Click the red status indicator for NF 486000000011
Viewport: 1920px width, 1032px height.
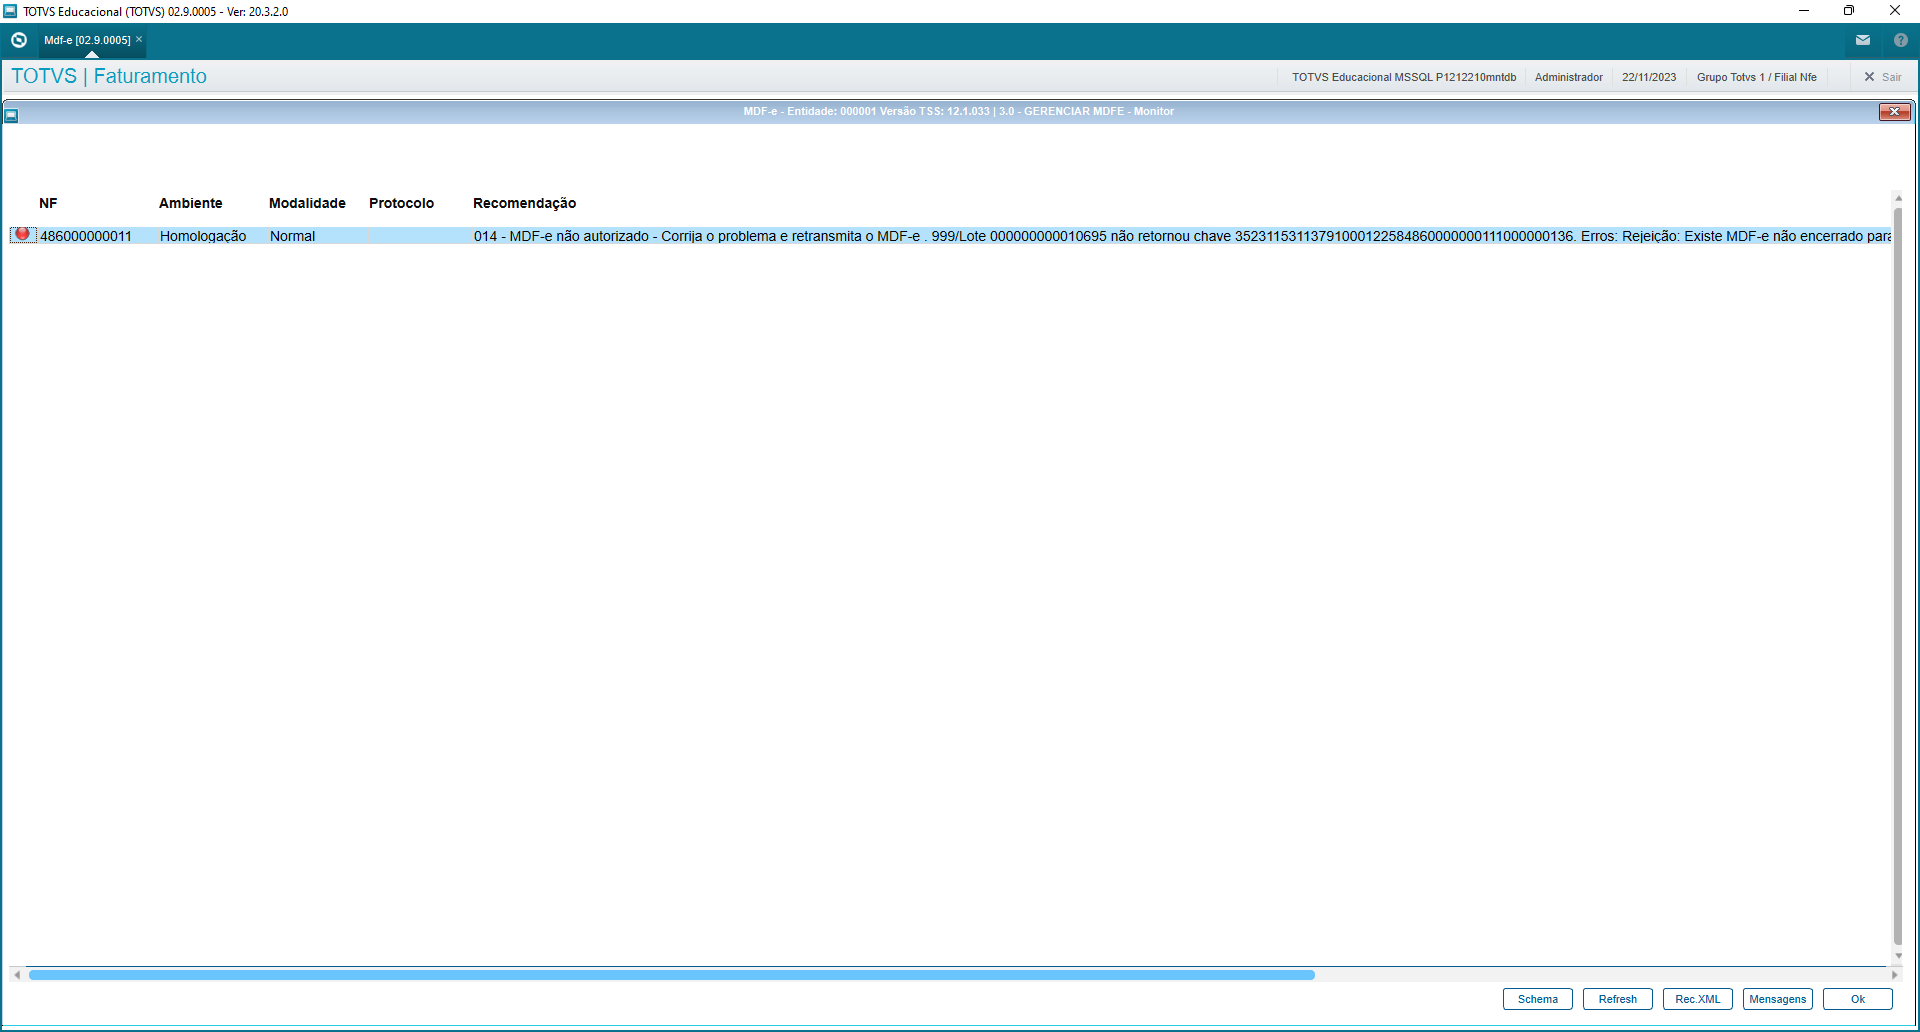coord(23,235)
